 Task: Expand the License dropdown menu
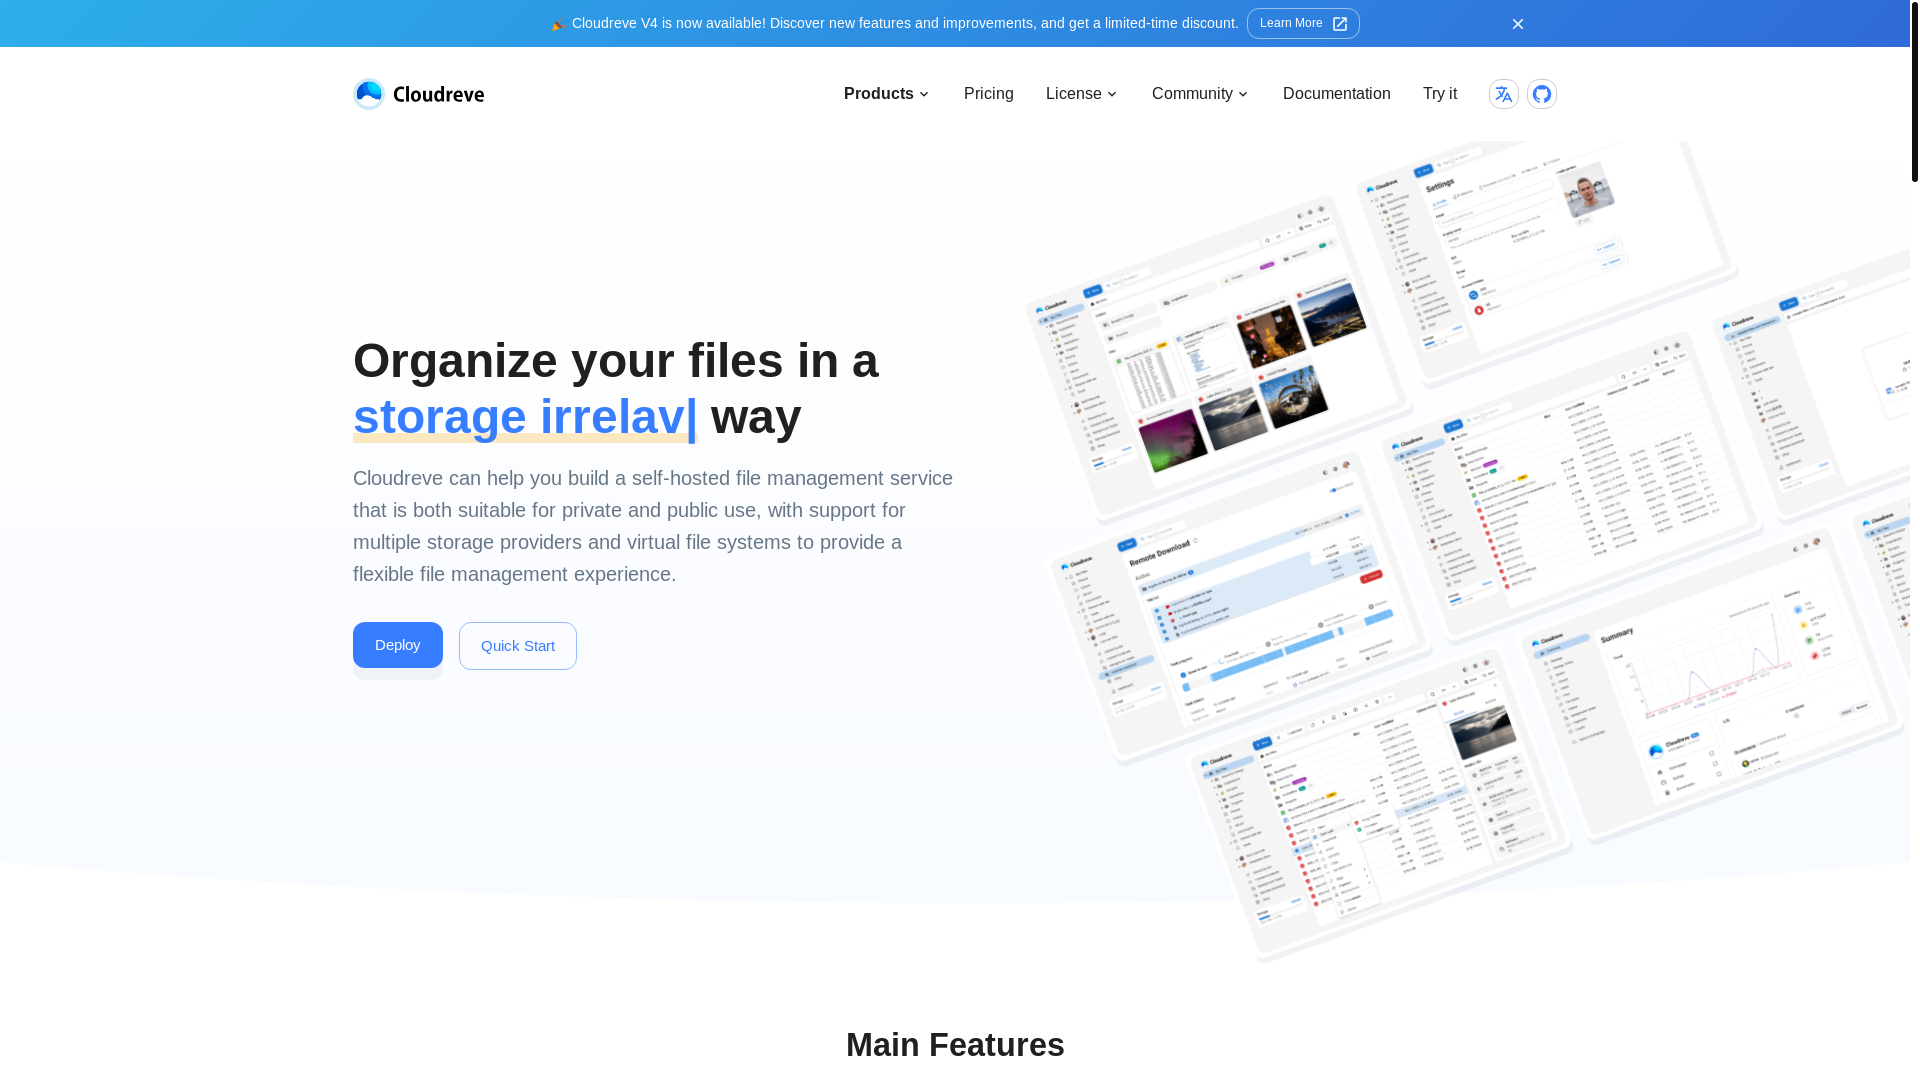coord(1082,94)
